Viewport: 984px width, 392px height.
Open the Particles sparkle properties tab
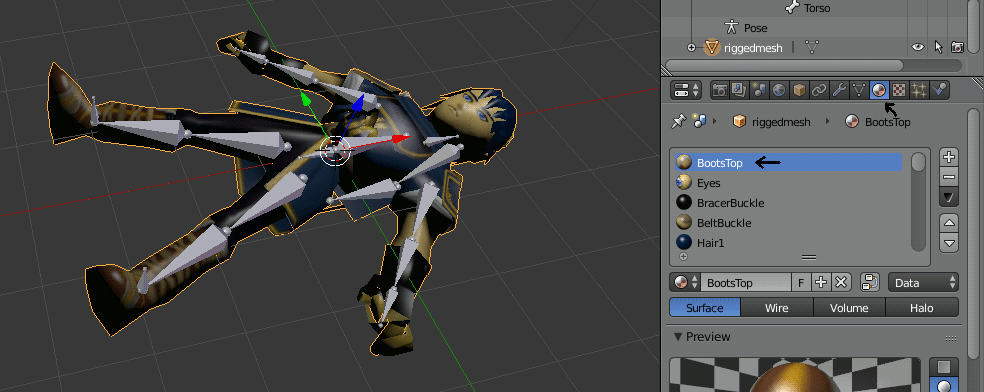[x=919, y=90]
